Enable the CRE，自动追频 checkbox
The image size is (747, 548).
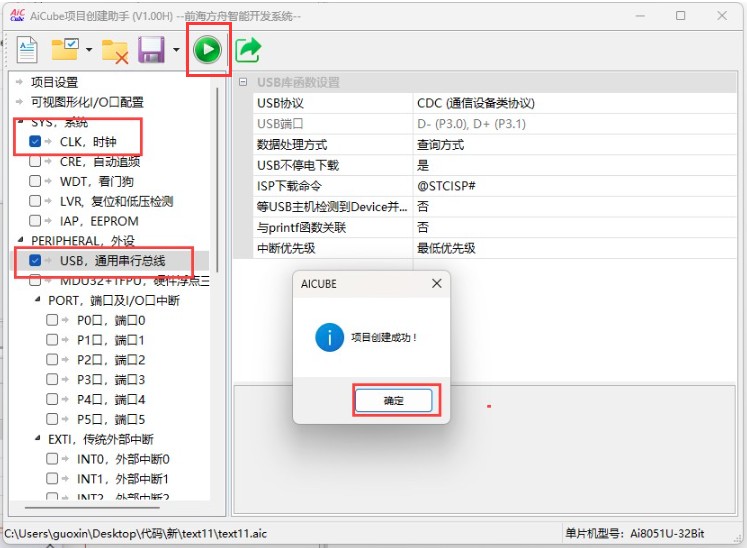click(x=35, y=162)
